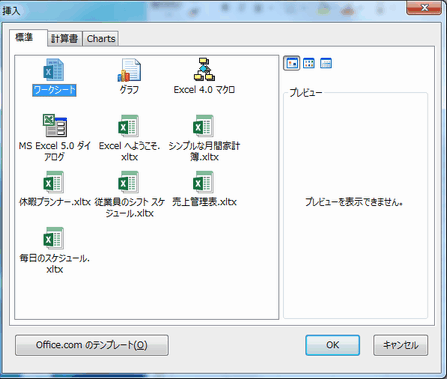Click 売上管理表.xltx file name
The image size is (447, 379).
coord(204,202)
